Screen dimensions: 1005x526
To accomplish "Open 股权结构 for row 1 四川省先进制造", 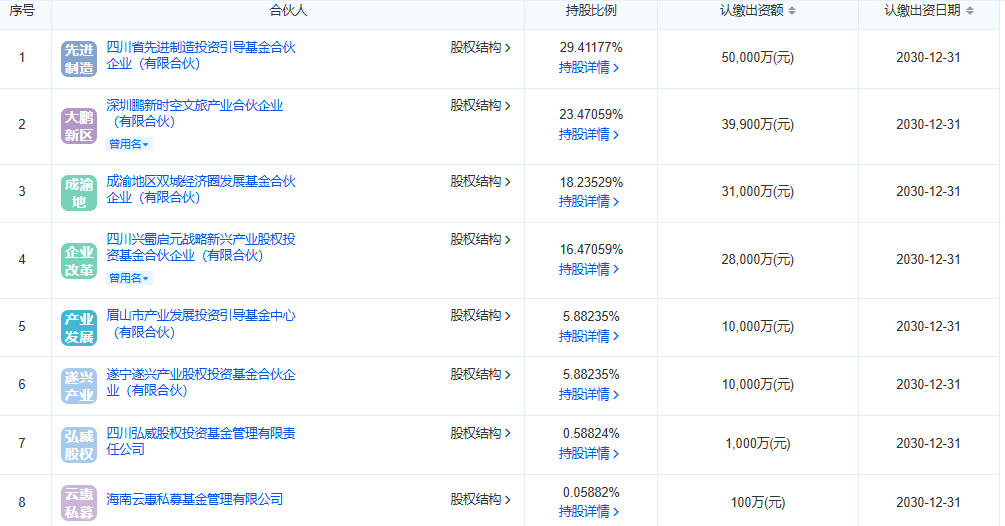I will [480, 47].
